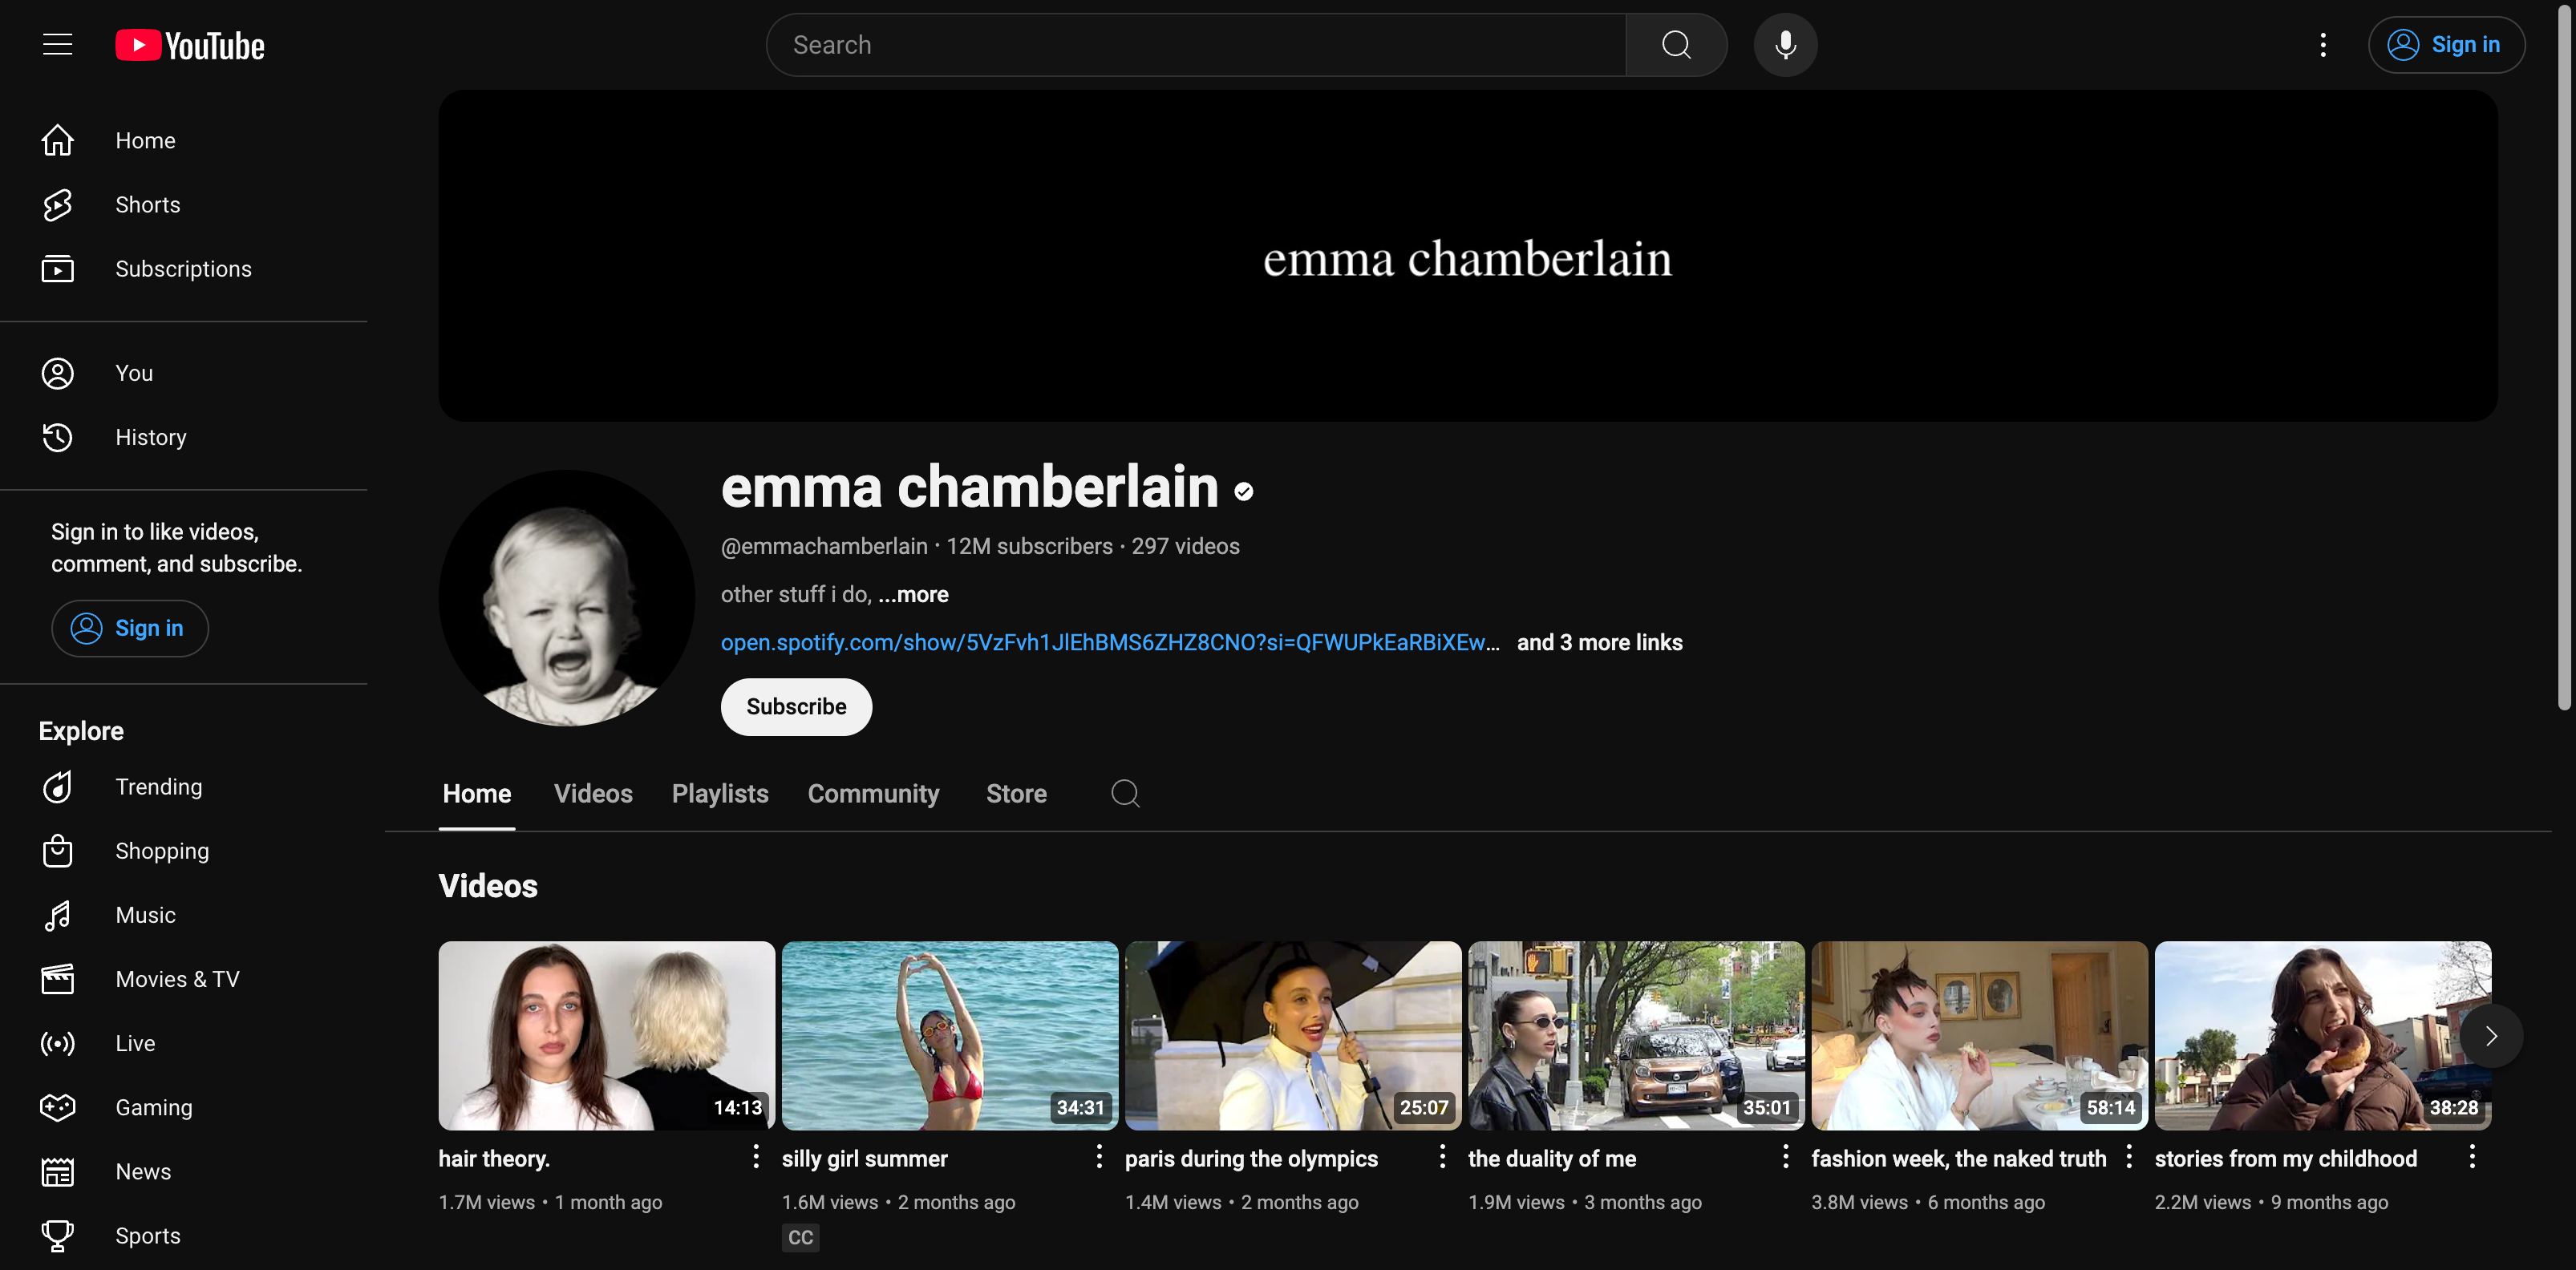Click the YouTube logo

click(190, 45)
